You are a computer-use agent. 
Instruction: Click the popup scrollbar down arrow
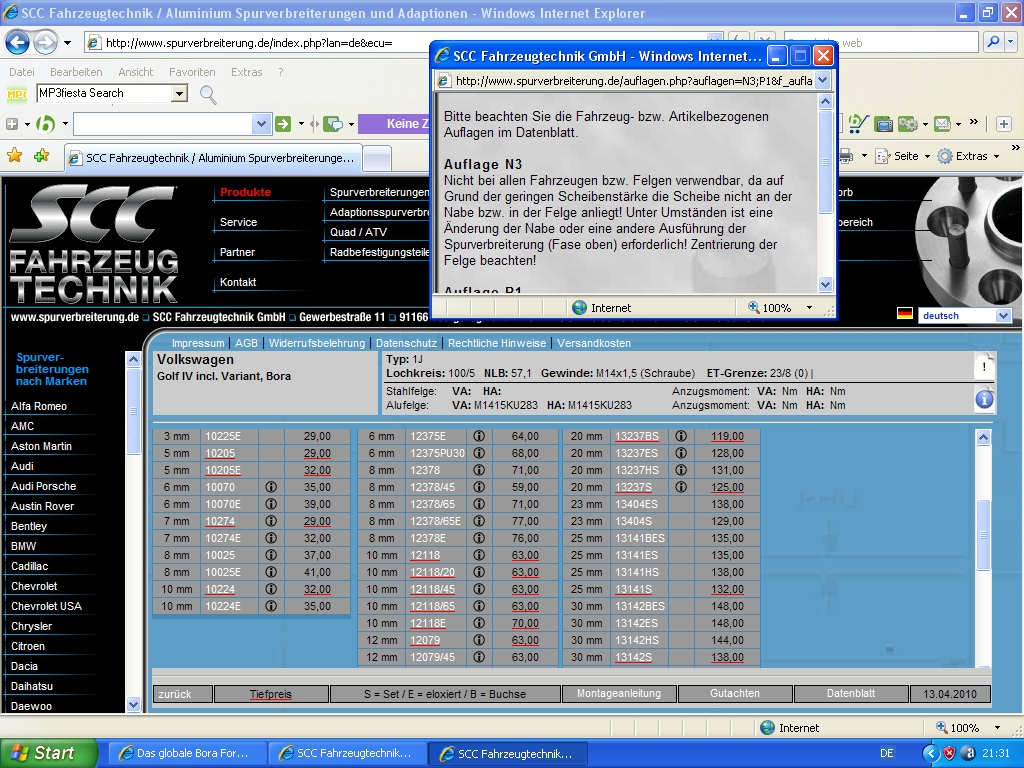pos(825,284)
